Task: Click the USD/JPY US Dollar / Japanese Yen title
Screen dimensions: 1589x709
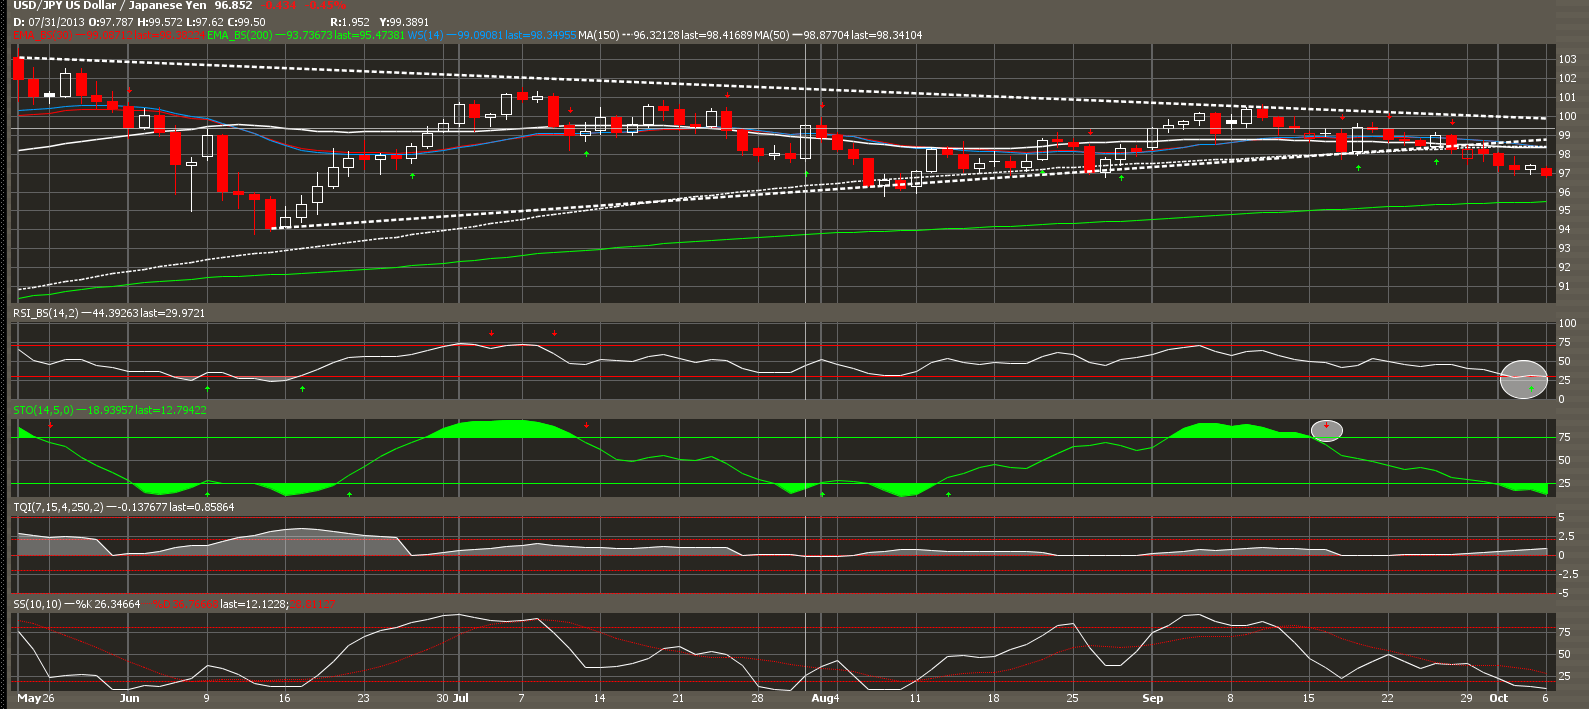Action: (x=110, y=6)
